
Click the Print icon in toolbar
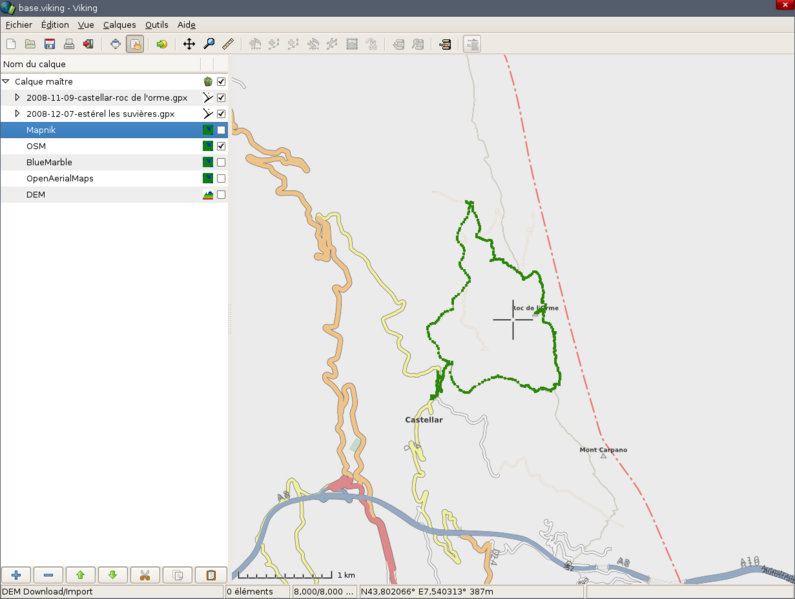tap(69, 44)
